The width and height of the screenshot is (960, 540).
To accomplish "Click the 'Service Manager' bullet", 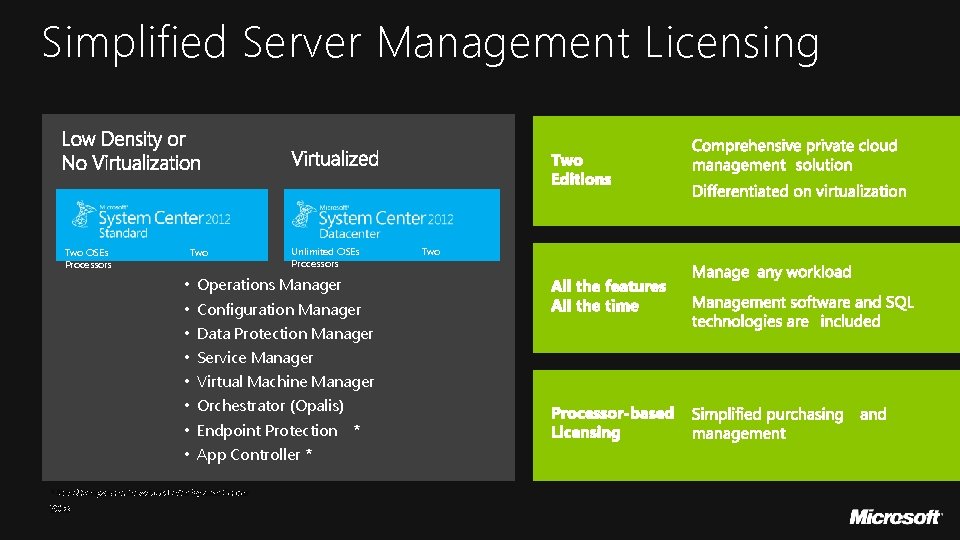I will (x=255, y=358).
